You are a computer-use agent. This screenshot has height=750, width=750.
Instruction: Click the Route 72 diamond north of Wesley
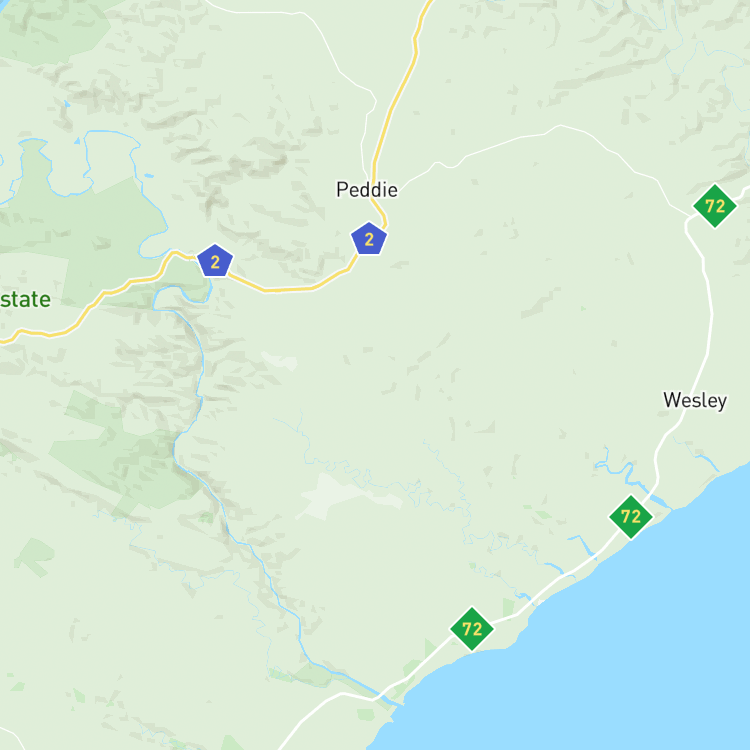[715, 206]
